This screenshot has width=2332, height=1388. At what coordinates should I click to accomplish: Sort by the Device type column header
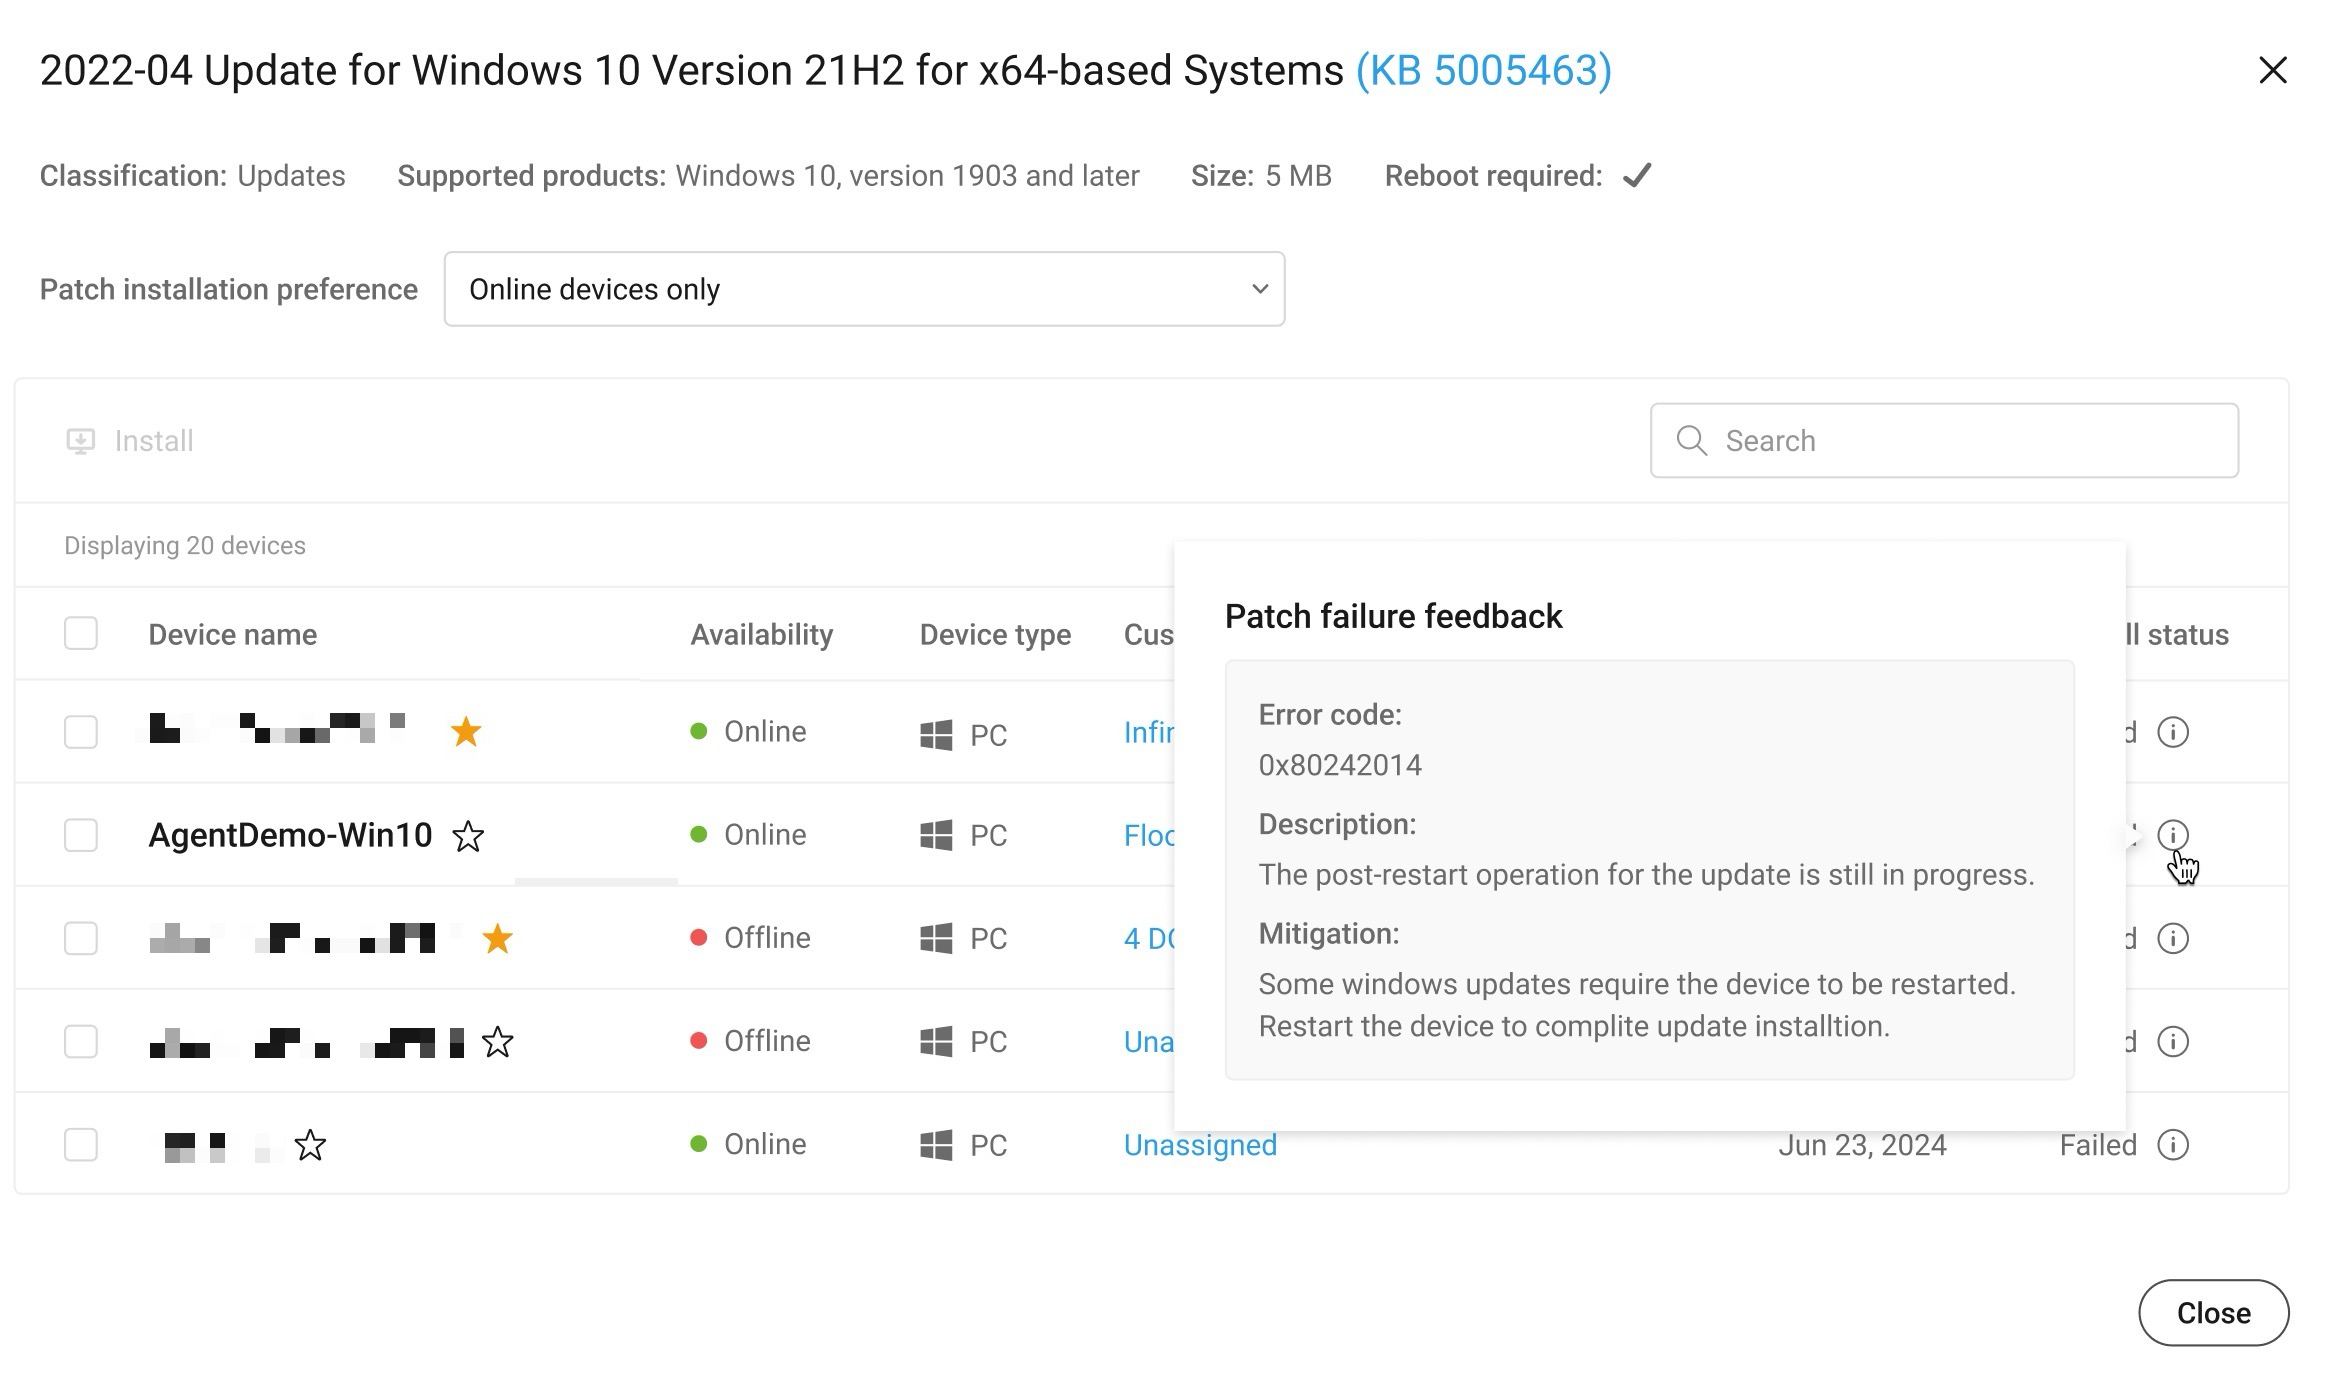coord(994,635)
